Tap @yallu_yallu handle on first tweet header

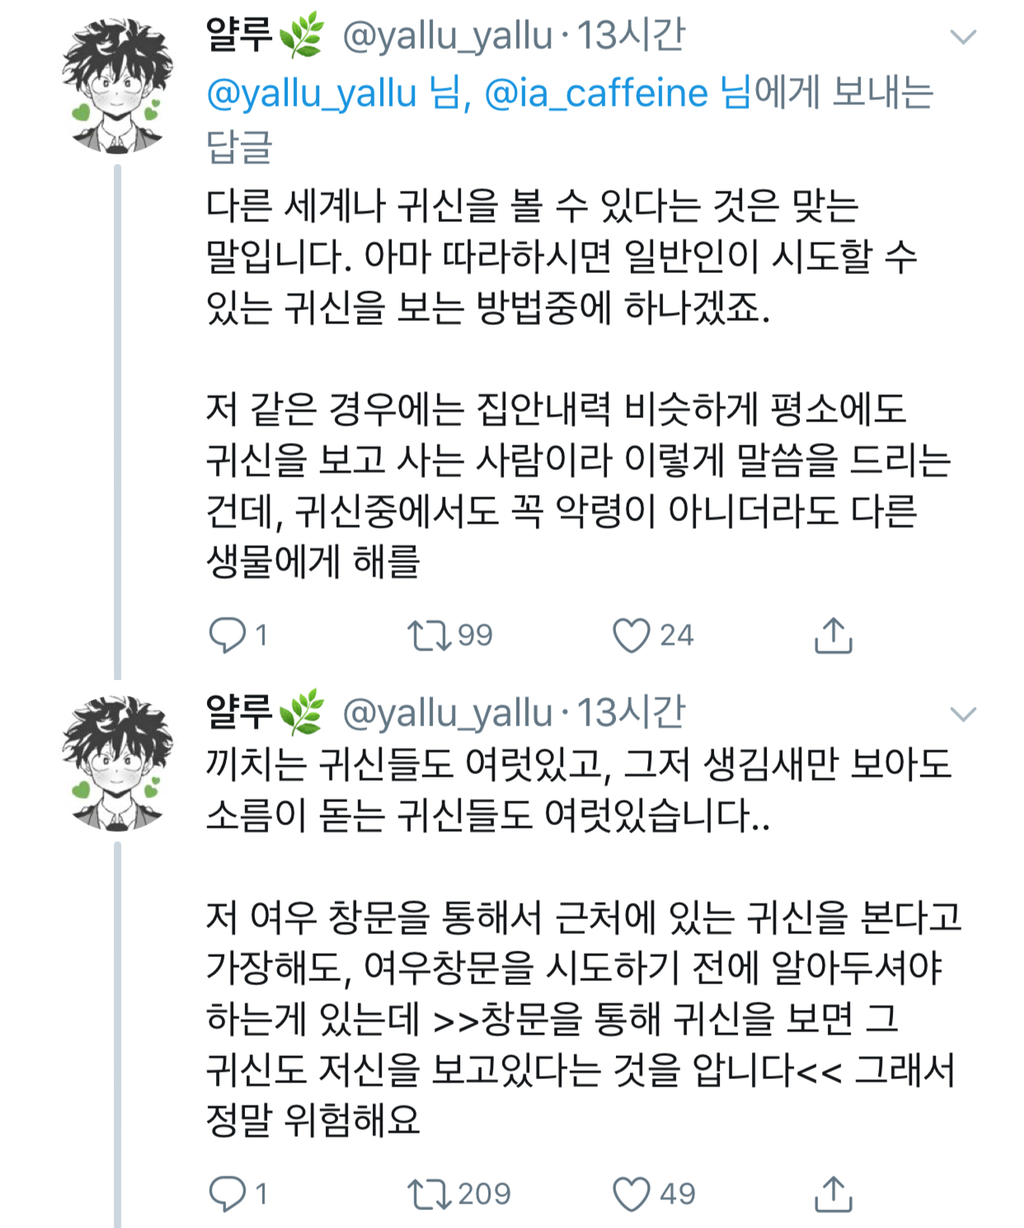[x=448, y=37]
